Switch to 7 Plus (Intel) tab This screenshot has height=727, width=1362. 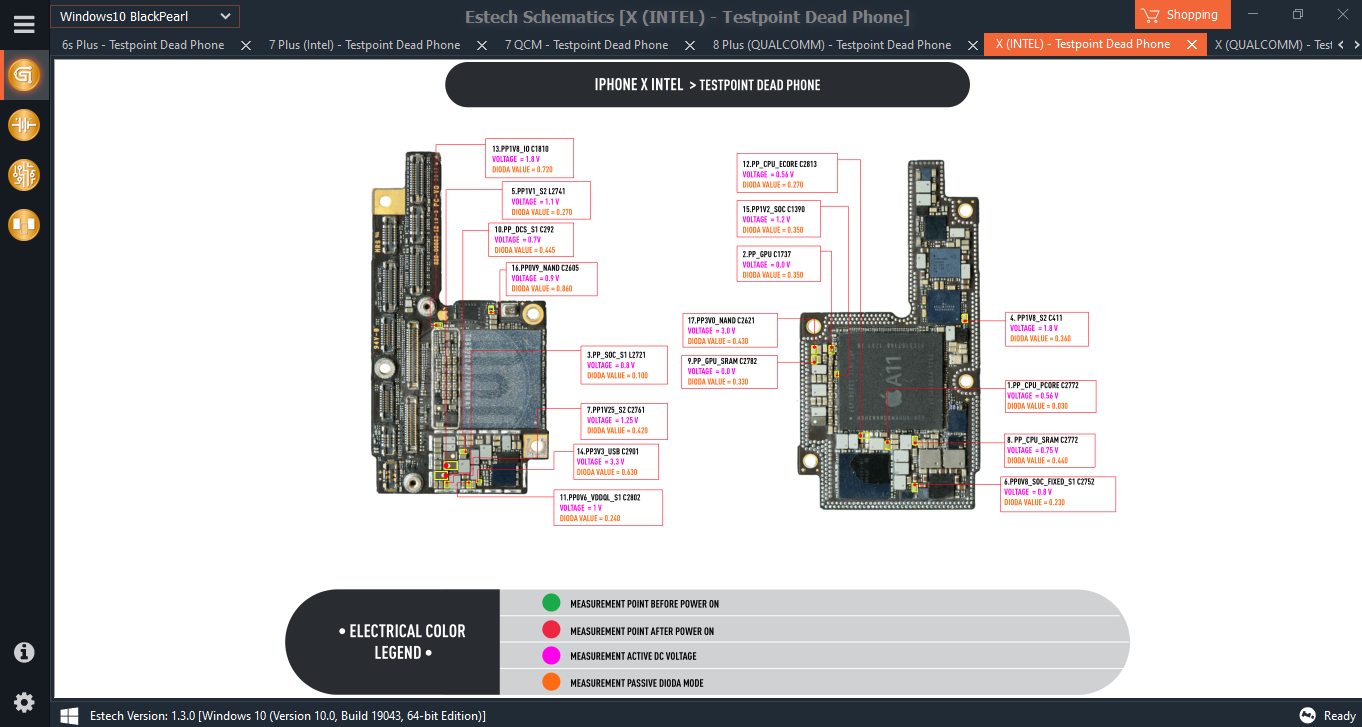click(364, 45)
